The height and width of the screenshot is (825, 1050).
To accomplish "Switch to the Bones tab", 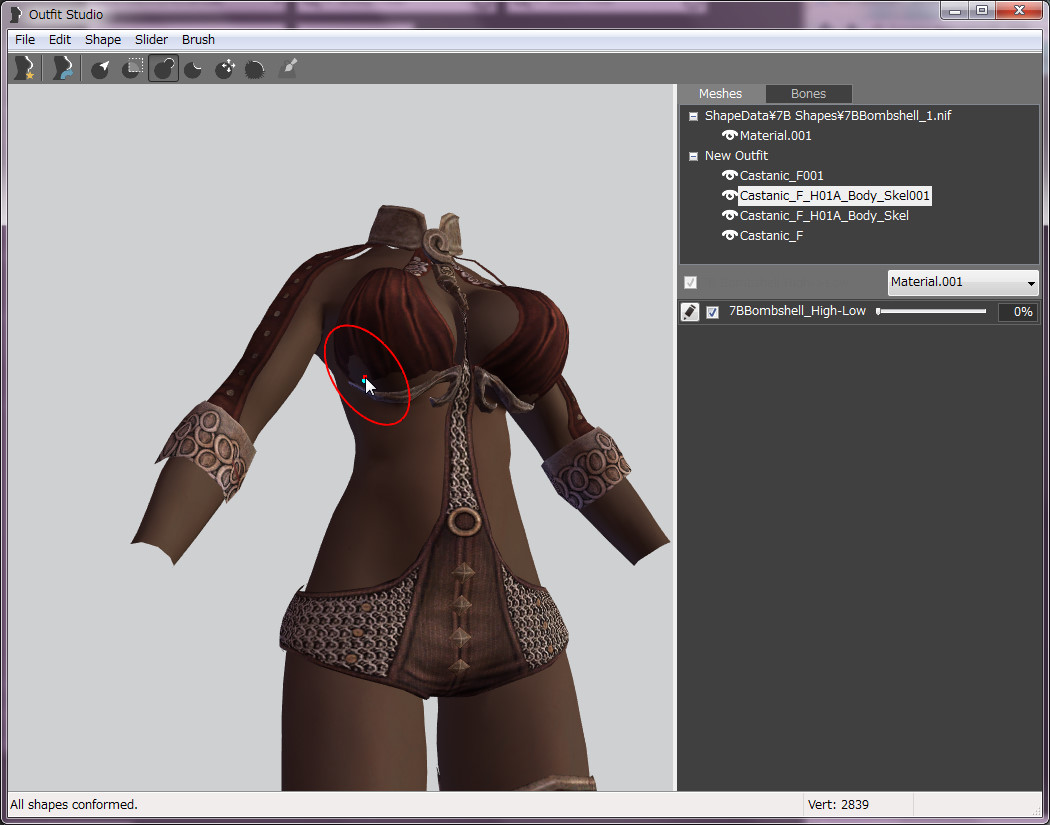I will (x=808, y=94).
